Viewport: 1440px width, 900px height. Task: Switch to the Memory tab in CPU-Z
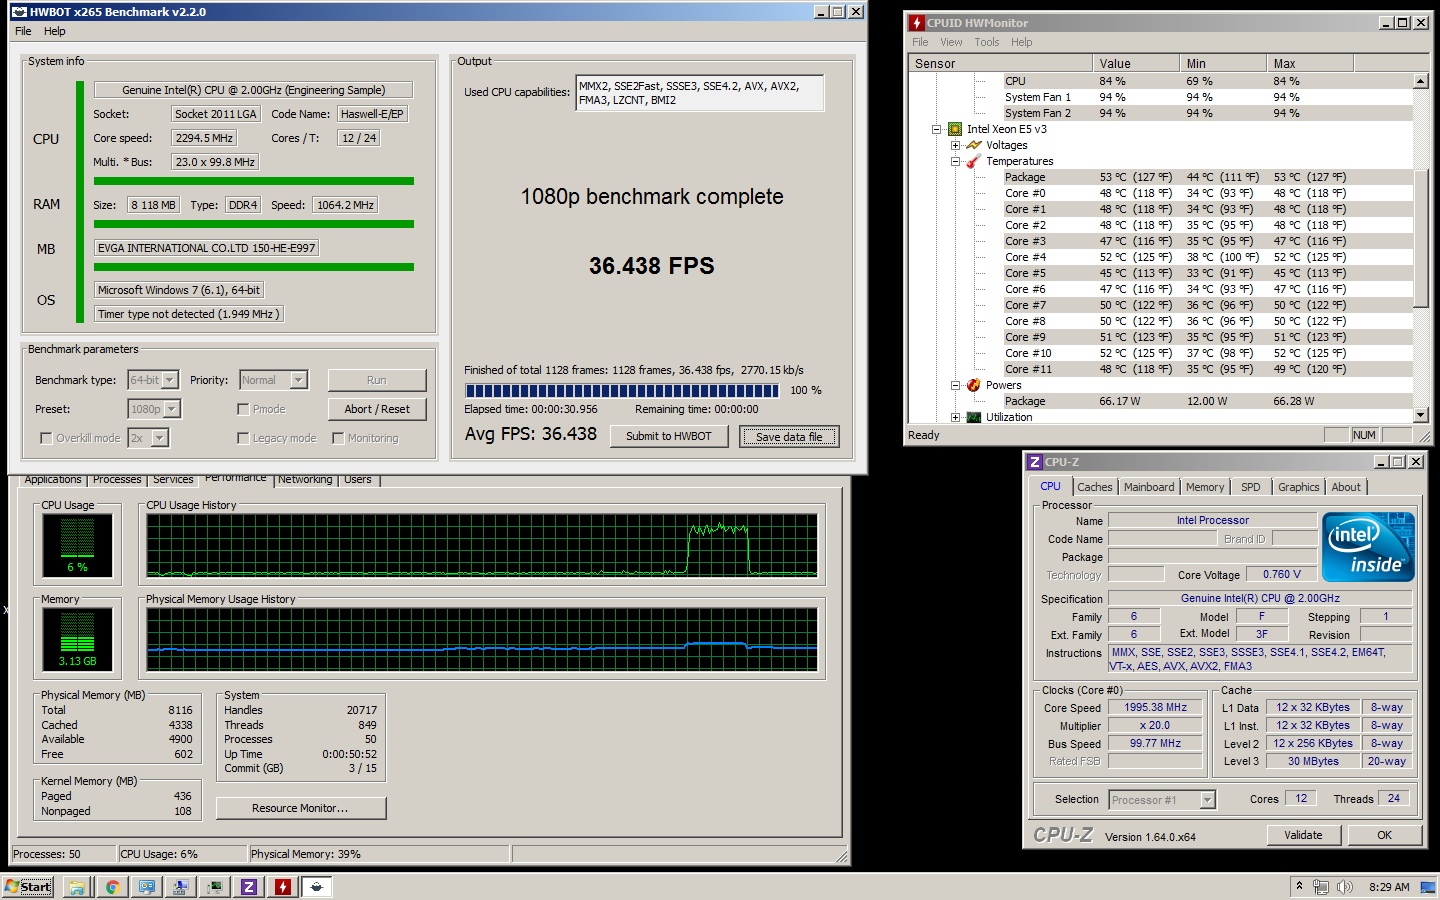coord(1205,487)
